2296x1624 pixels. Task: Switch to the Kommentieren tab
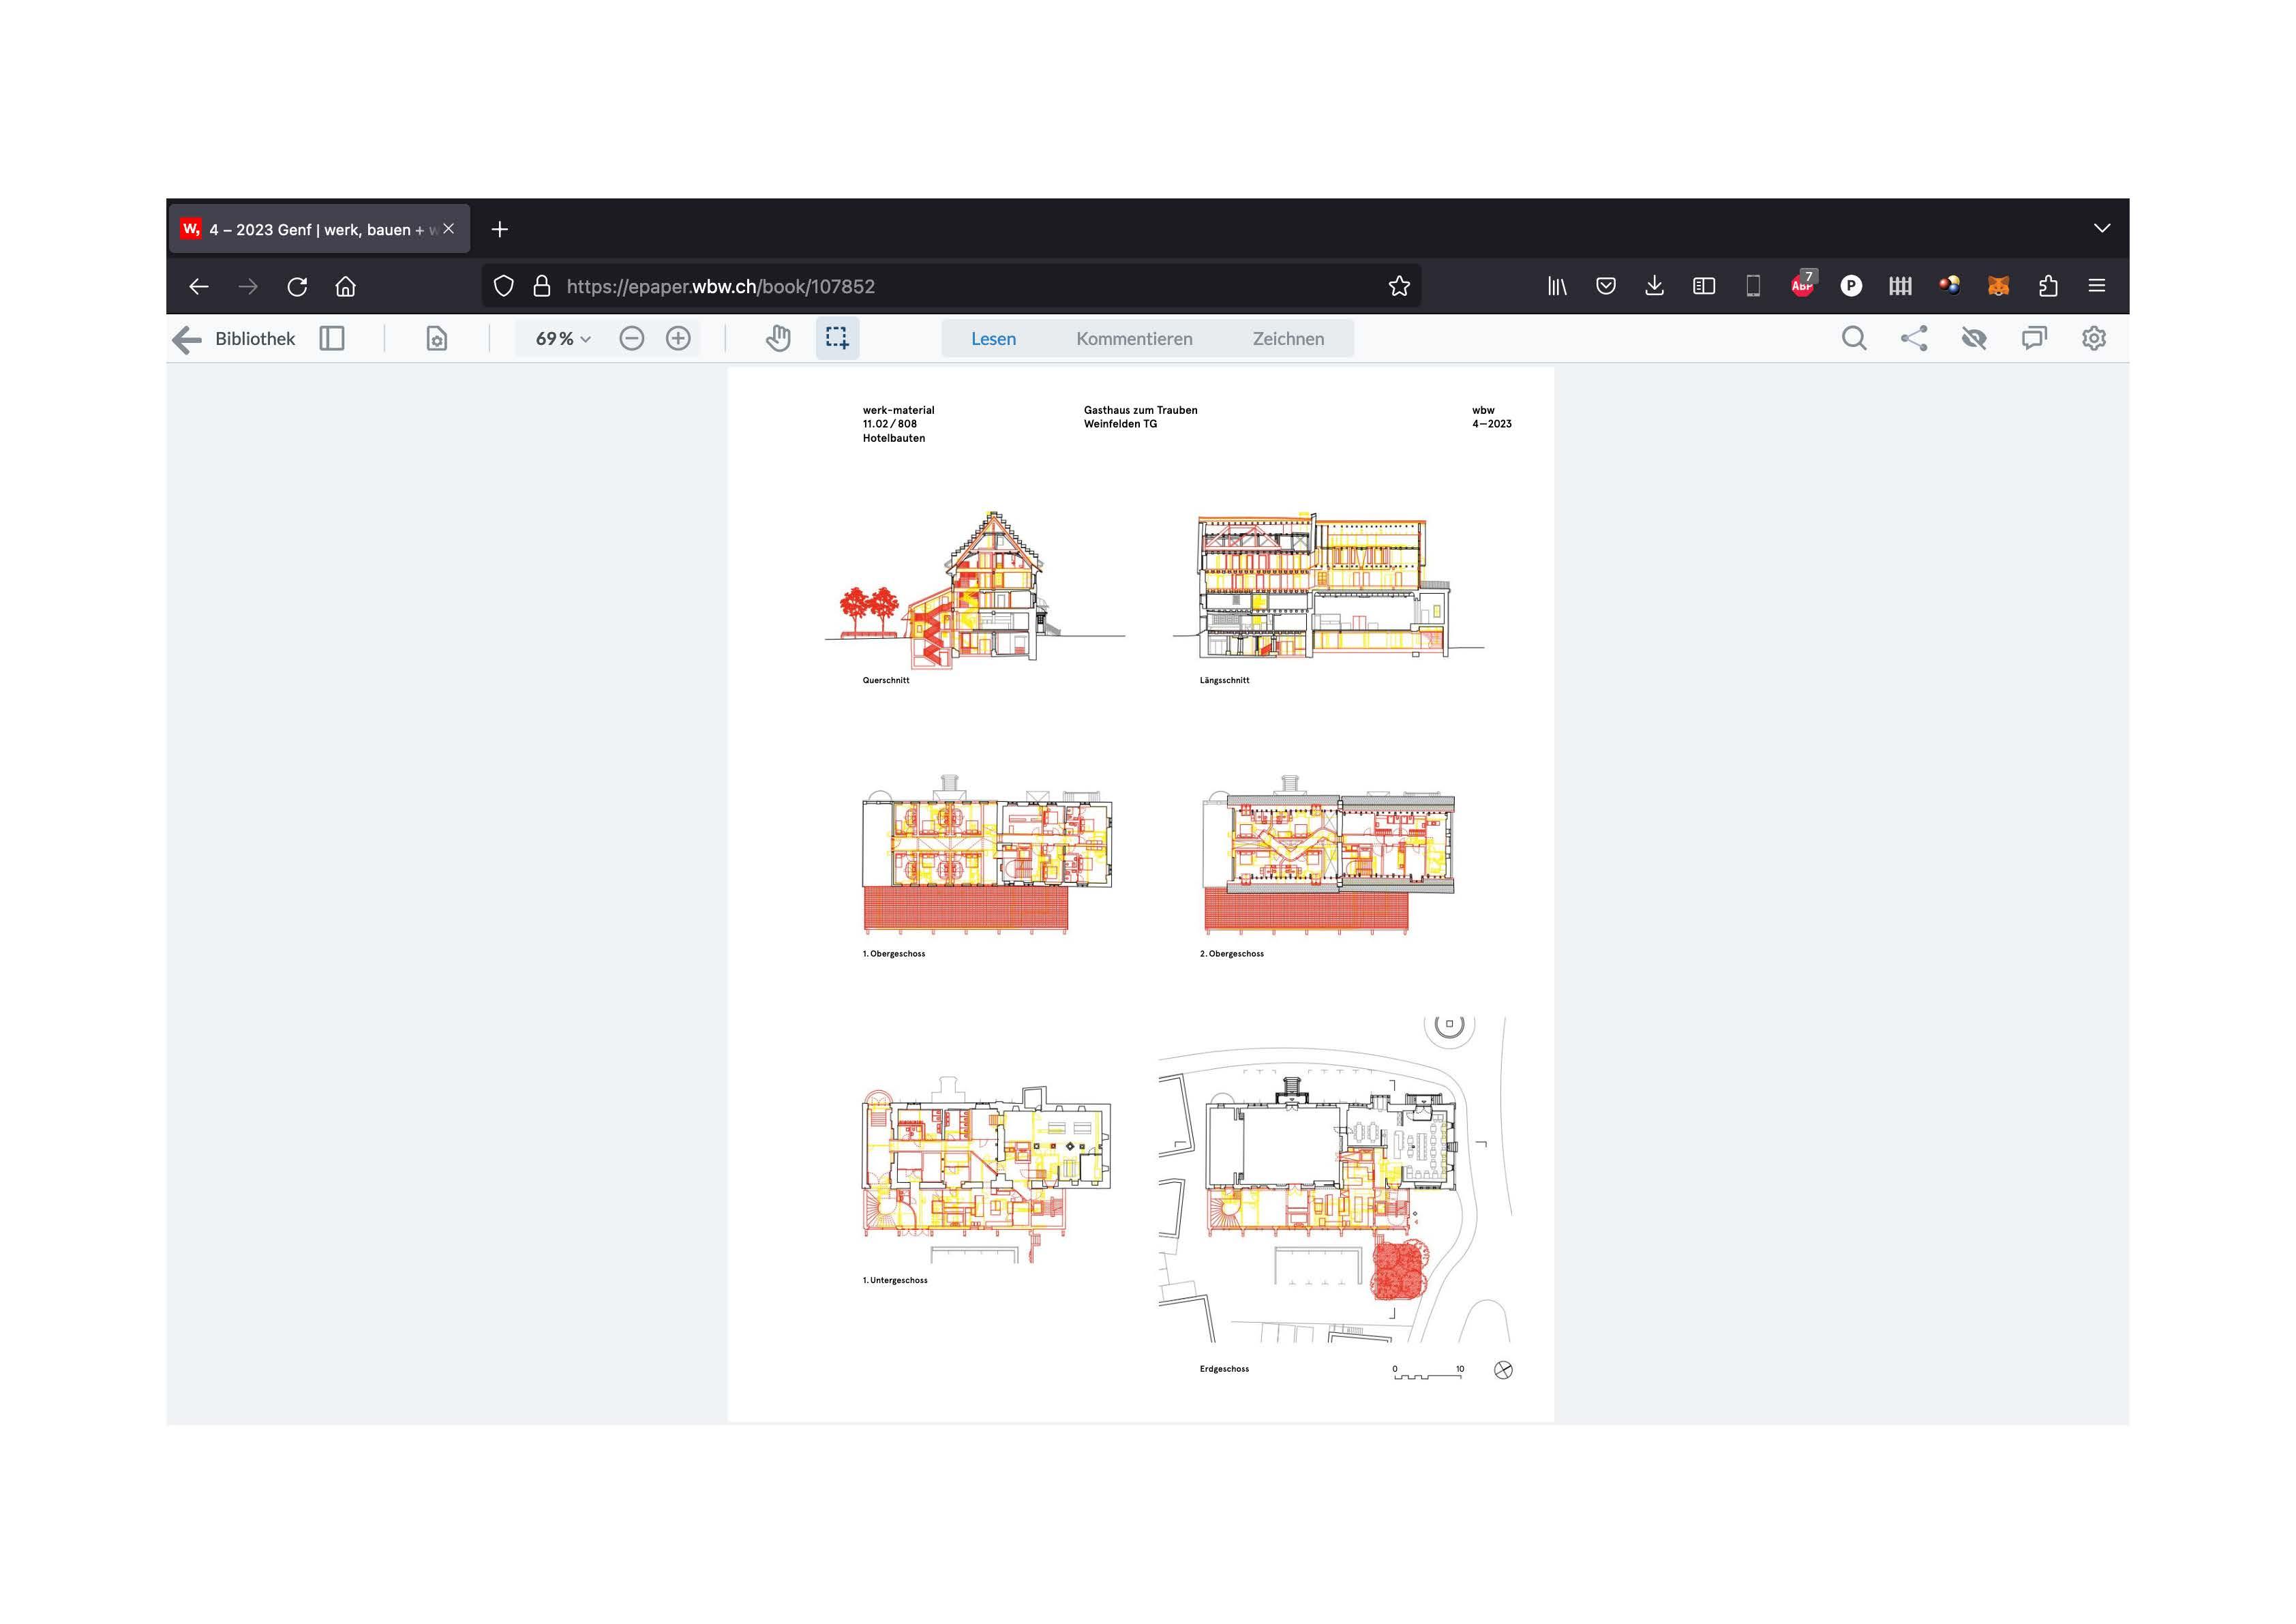[1134, 339]
